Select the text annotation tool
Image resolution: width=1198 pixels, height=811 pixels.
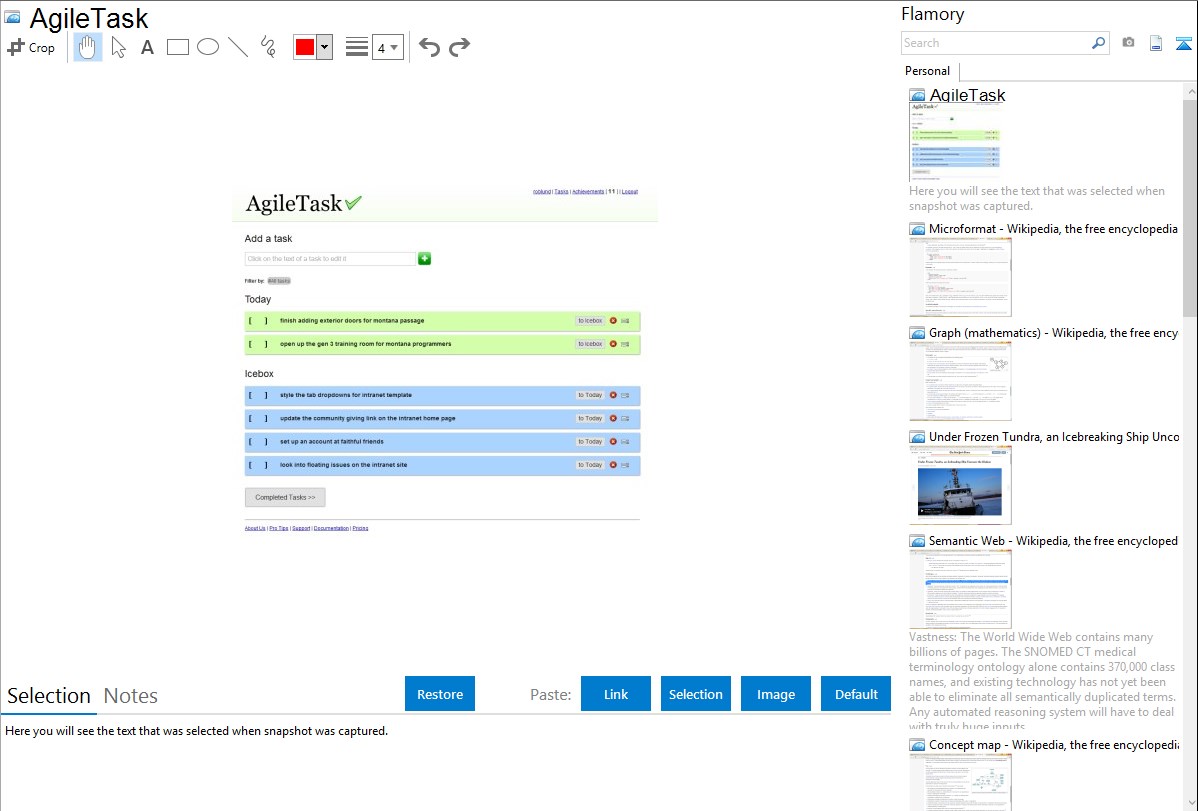(147, 47)
